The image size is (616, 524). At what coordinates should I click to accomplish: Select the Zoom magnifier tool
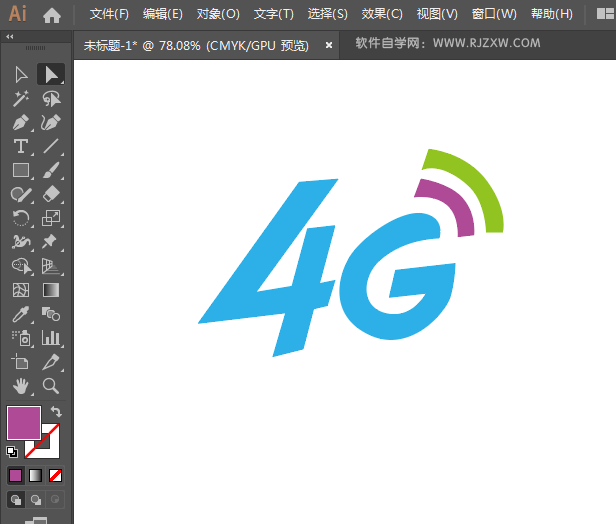point(51,386)
